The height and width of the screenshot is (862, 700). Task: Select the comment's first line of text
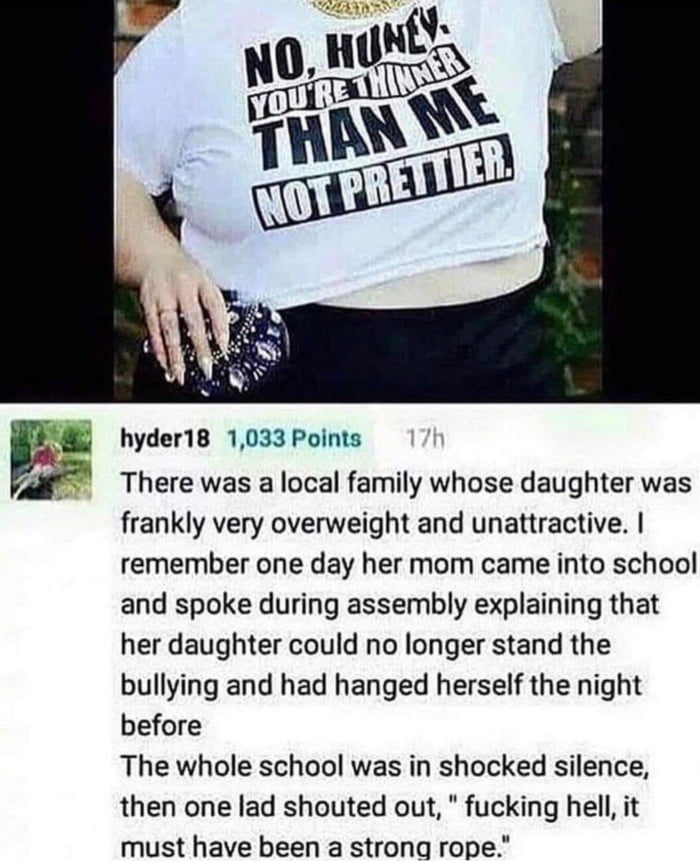pos(406,484)
